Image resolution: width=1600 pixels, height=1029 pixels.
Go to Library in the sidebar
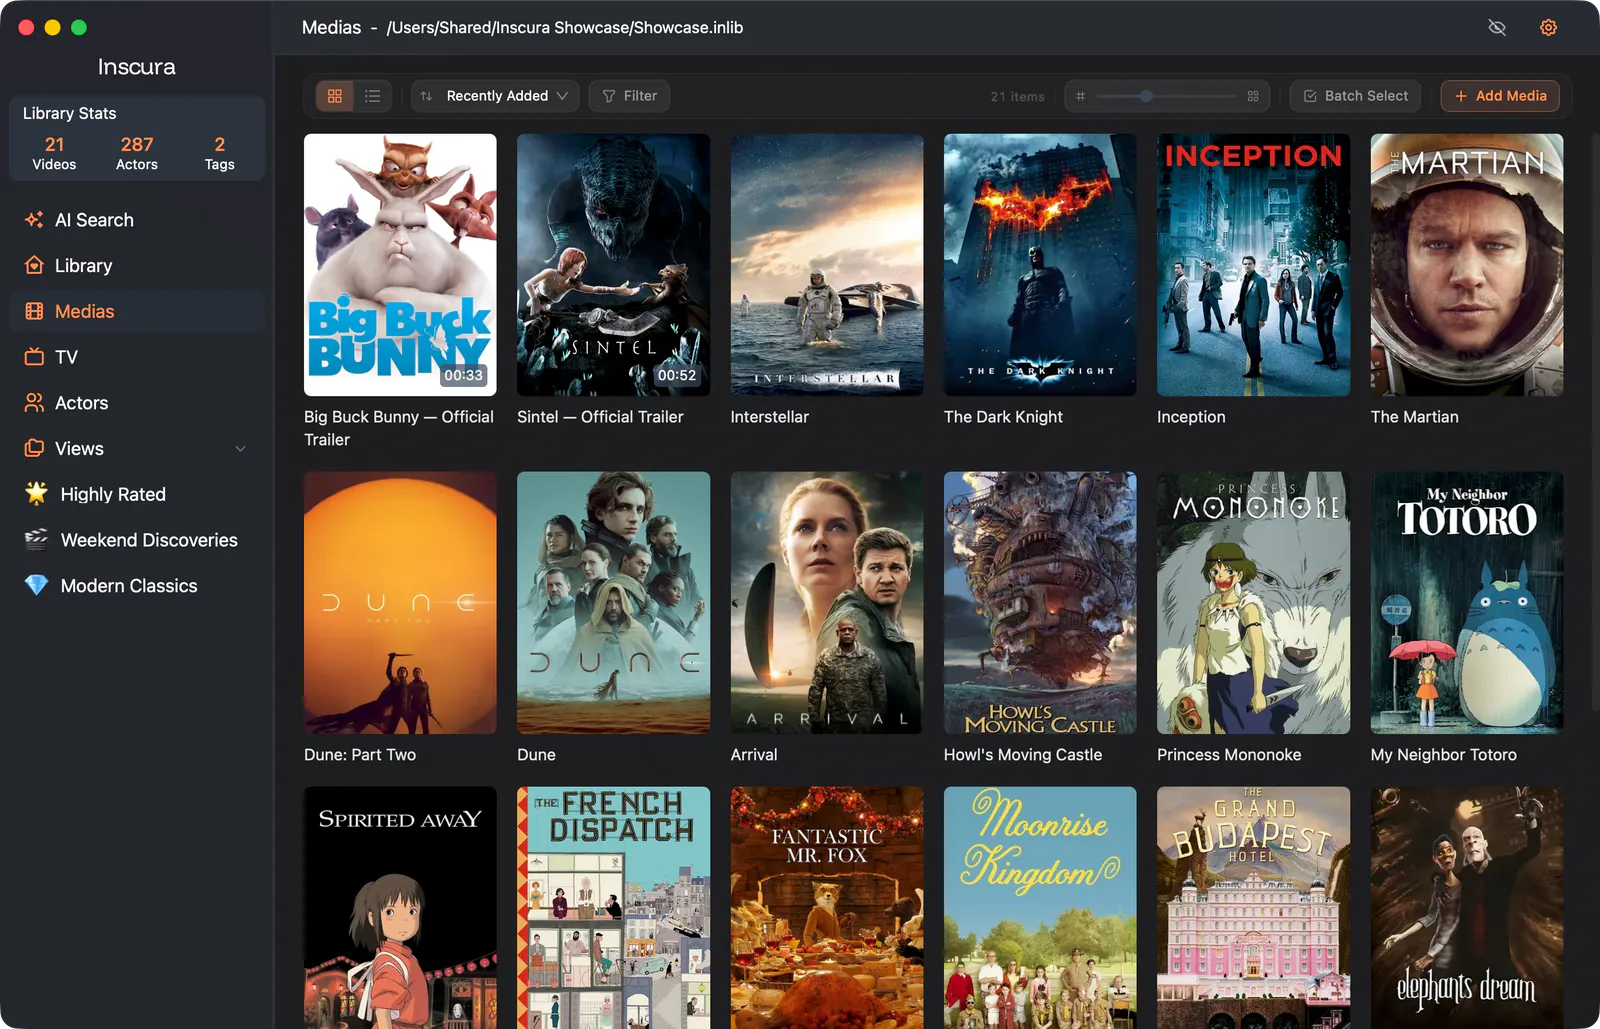pos(137,266)
